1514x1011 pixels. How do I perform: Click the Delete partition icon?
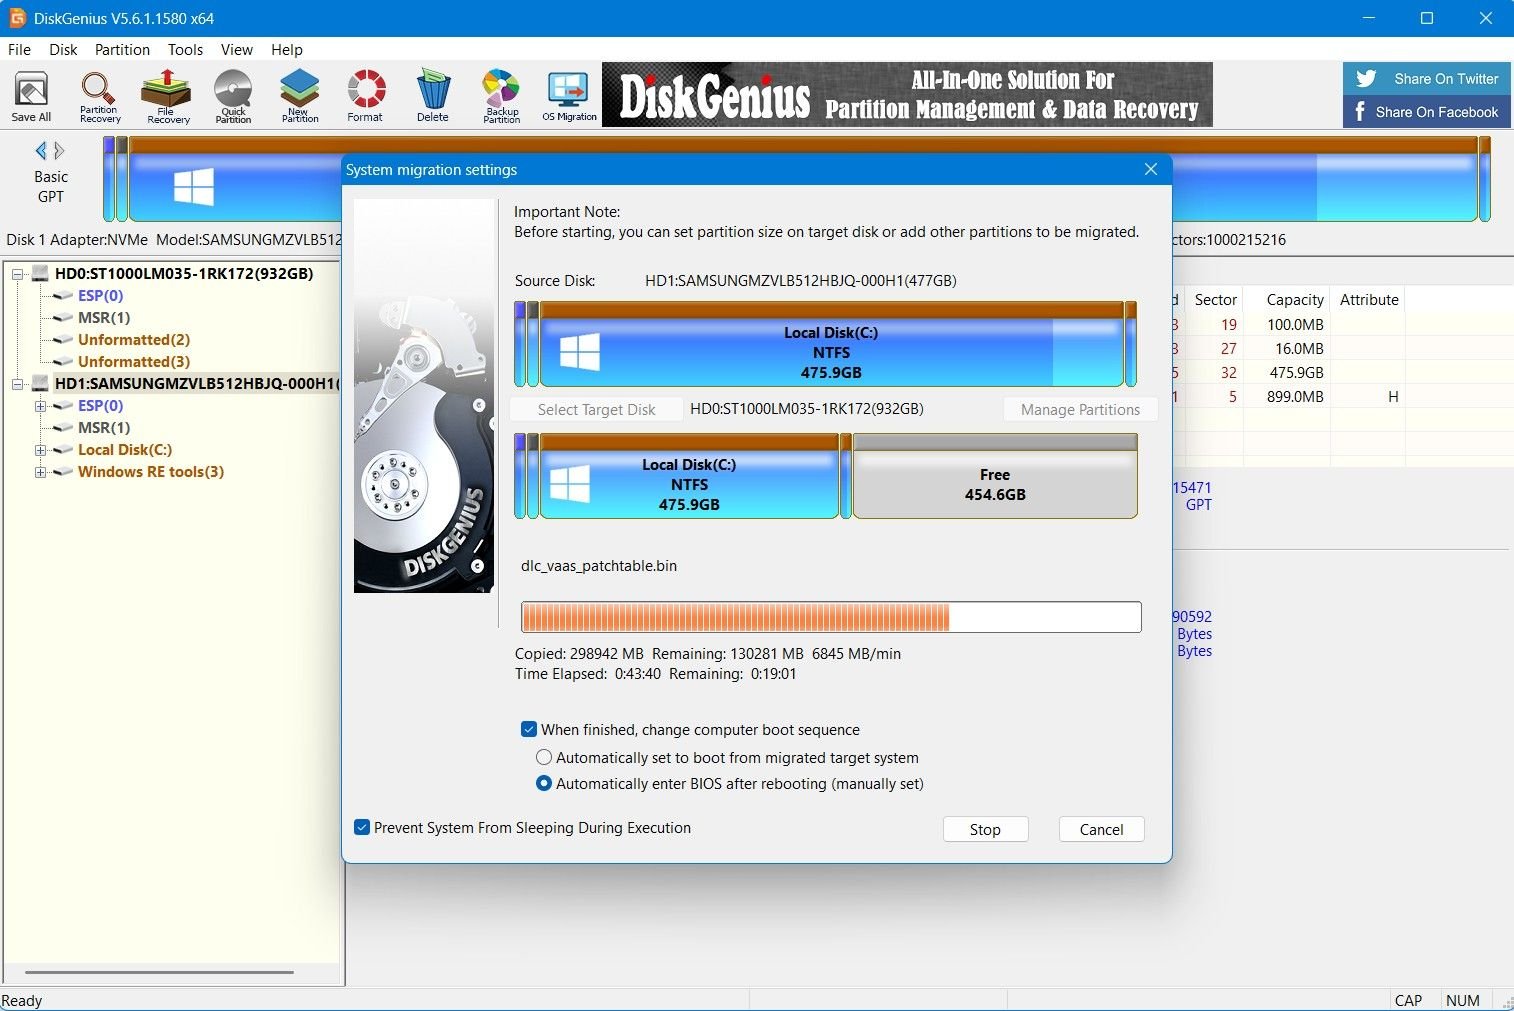(432, 97)
